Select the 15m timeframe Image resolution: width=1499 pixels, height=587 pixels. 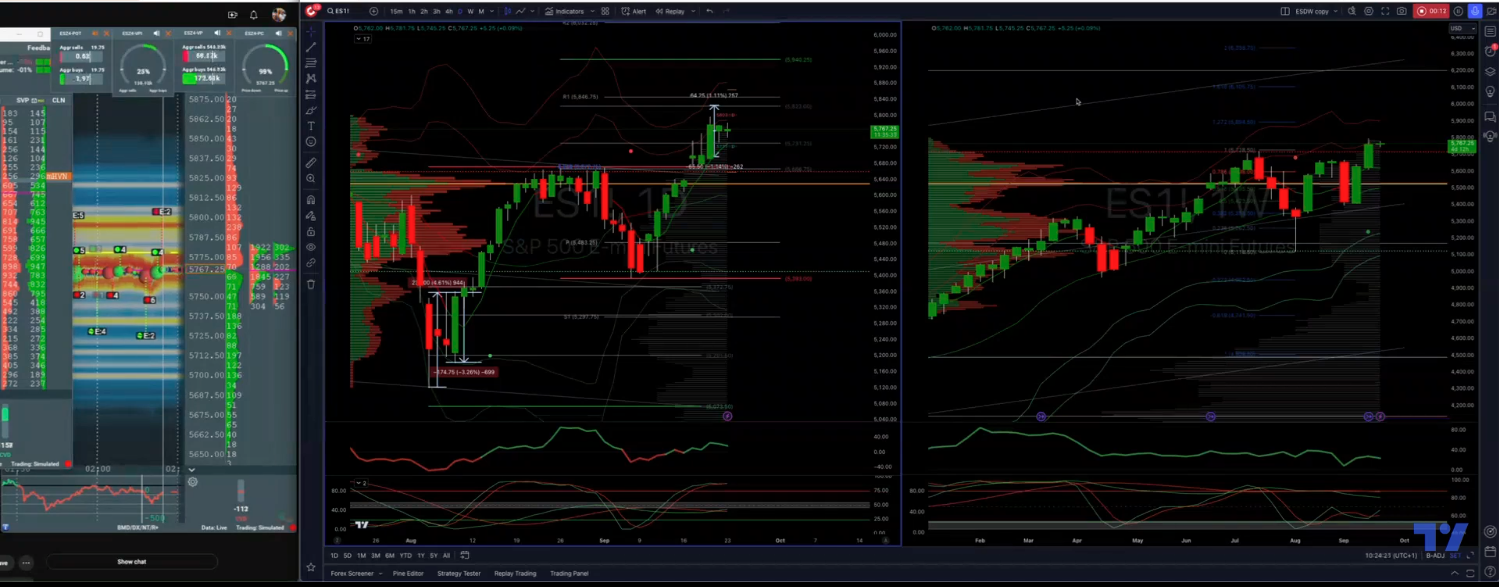click(396, 11)
